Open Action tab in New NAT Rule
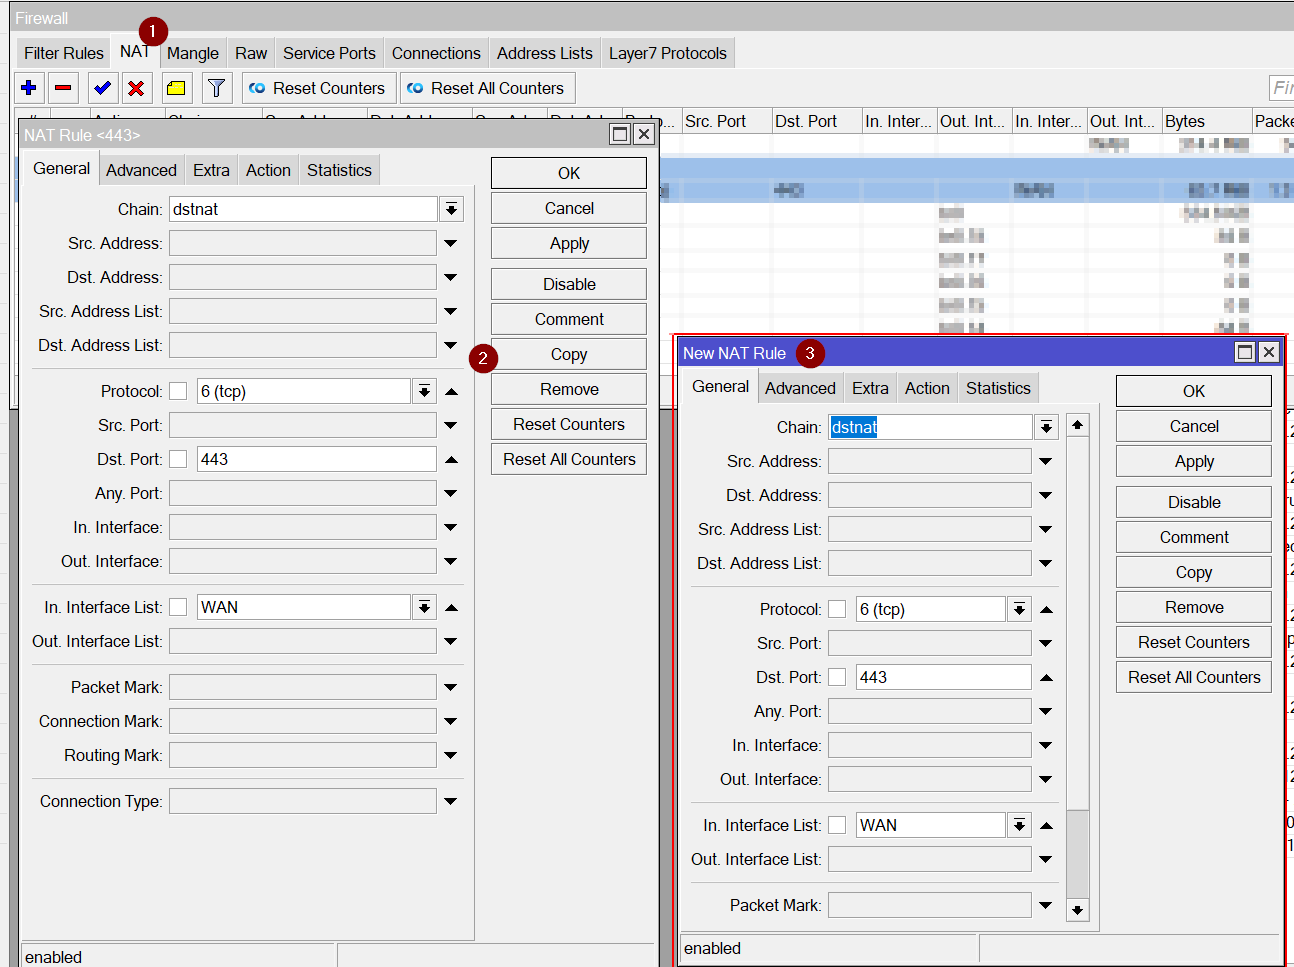This screenshot has width=1294, height=967. pos(926,388)
